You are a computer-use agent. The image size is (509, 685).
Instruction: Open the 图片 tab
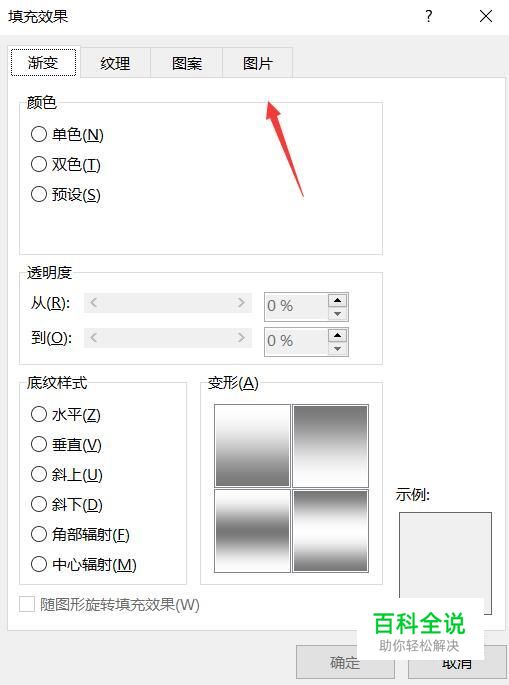(x=258, y=63)
